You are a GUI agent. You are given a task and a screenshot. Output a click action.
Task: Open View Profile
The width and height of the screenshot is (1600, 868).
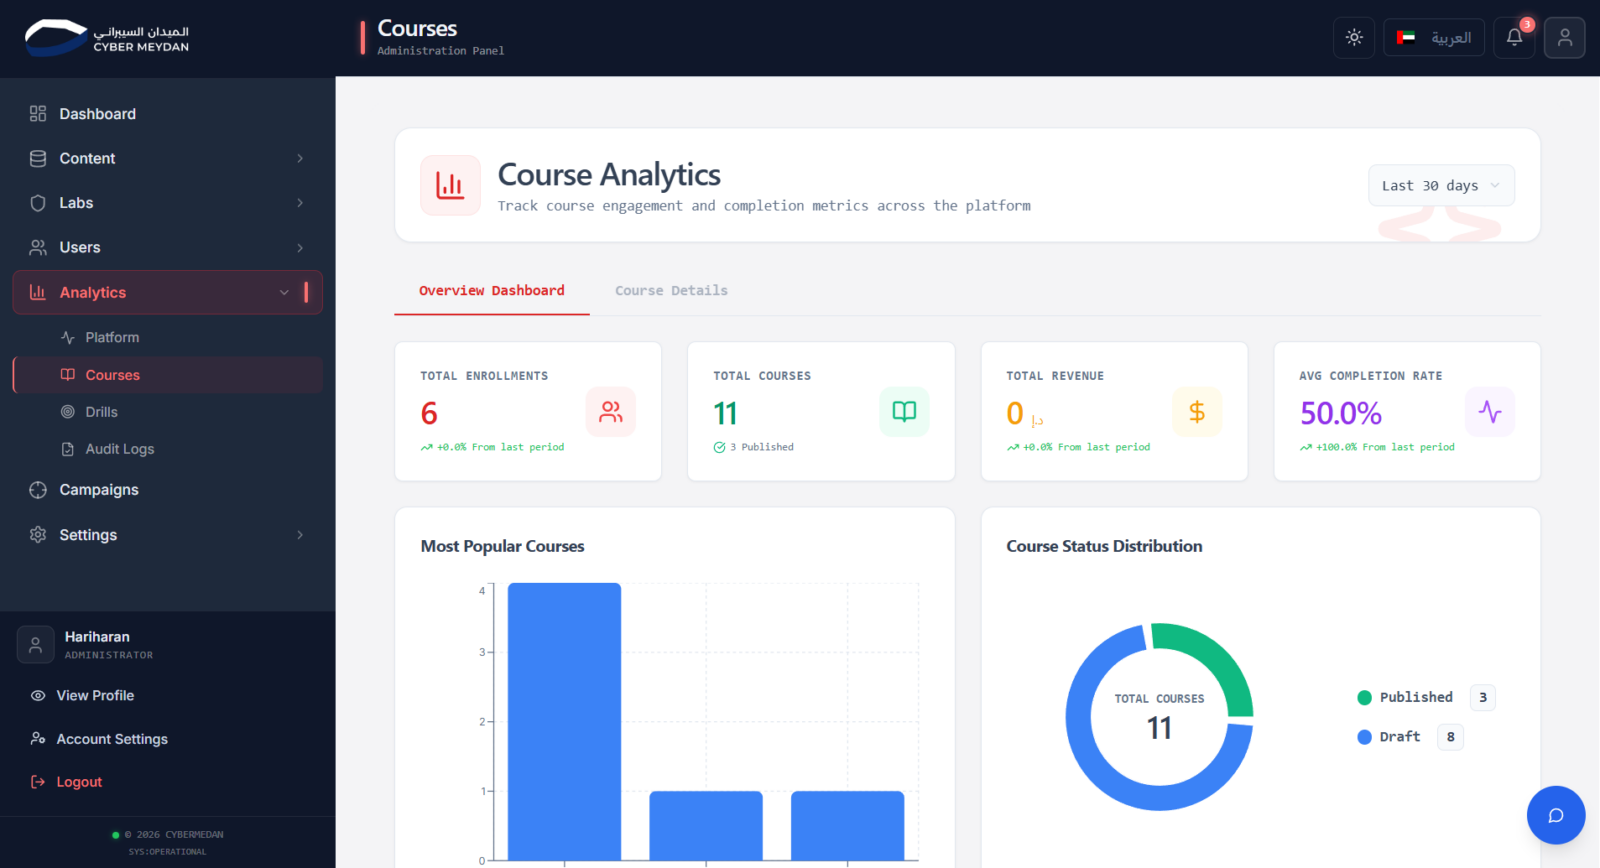(x=95, y=695)
